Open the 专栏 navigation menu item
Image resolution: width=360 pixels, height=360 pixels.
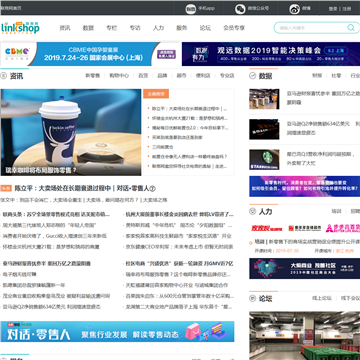[x=112, y=28]
